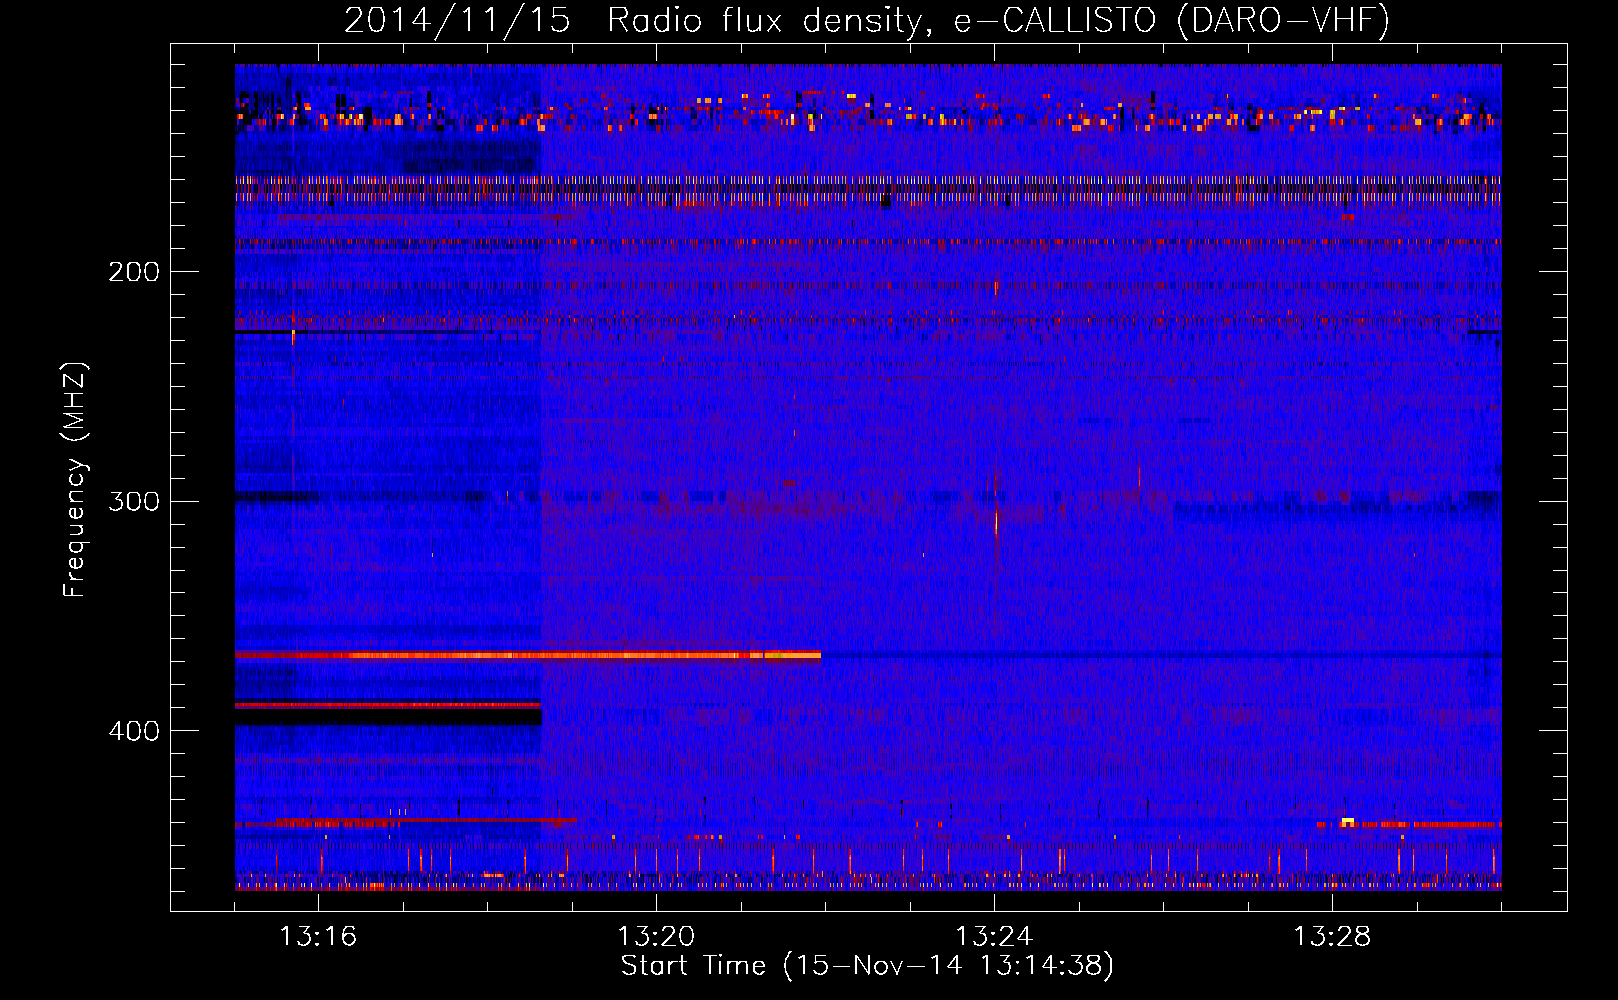
Task: Click the '300' frequency tick label
Action: tap(134, 501)
